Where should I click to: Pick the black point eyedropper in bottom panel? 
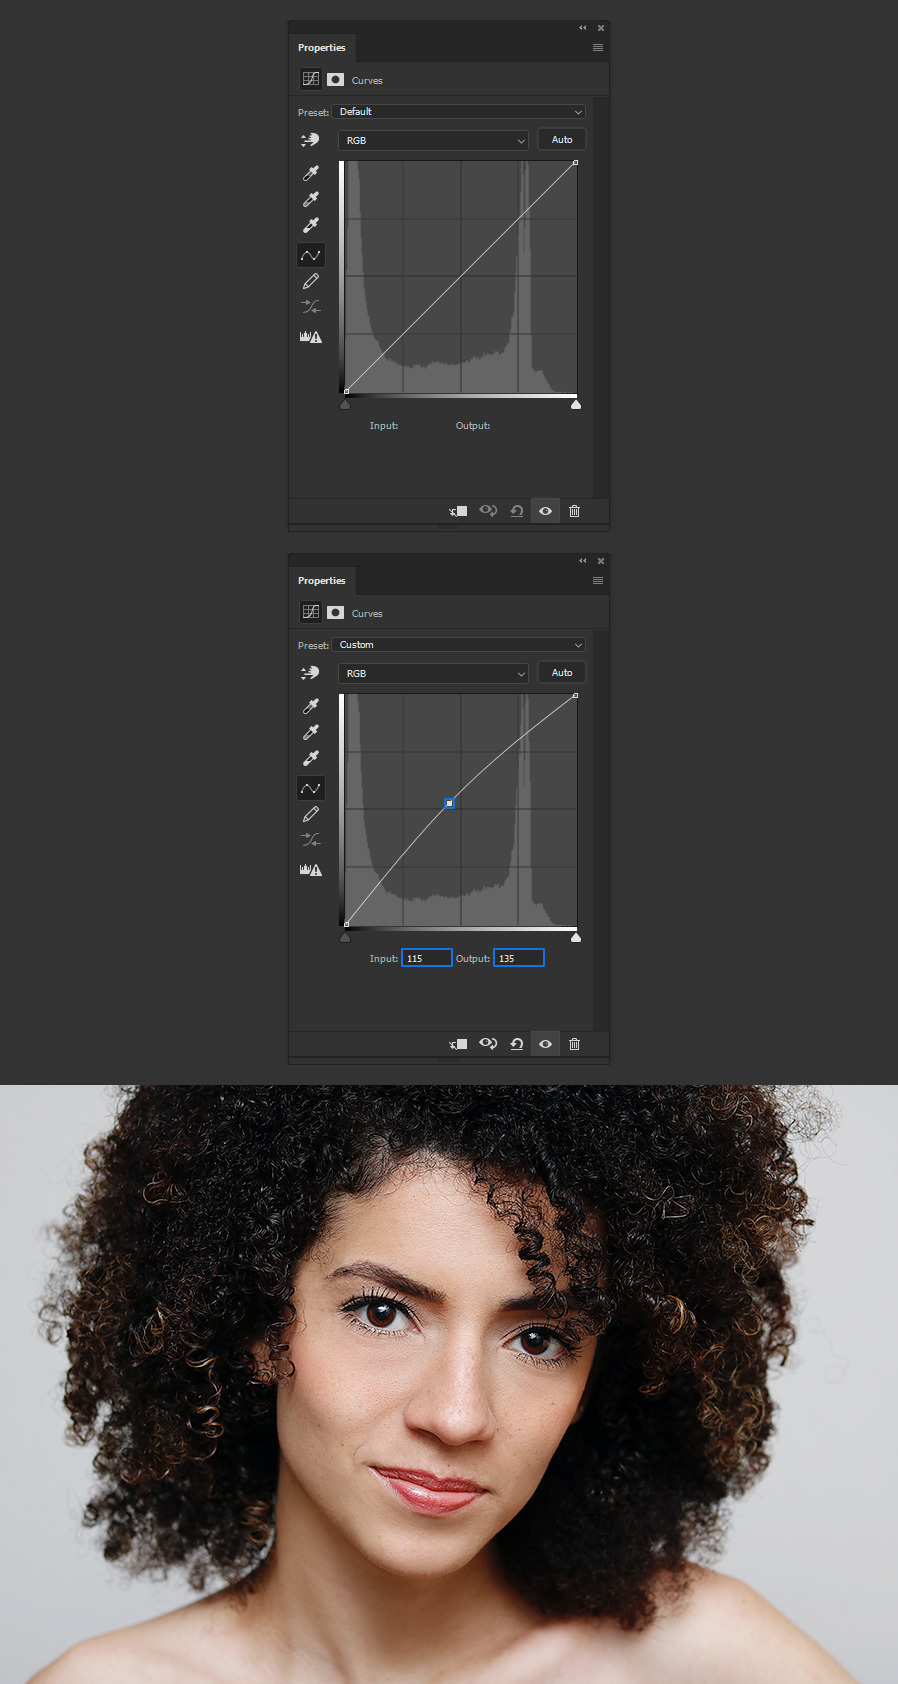[311, 706]
